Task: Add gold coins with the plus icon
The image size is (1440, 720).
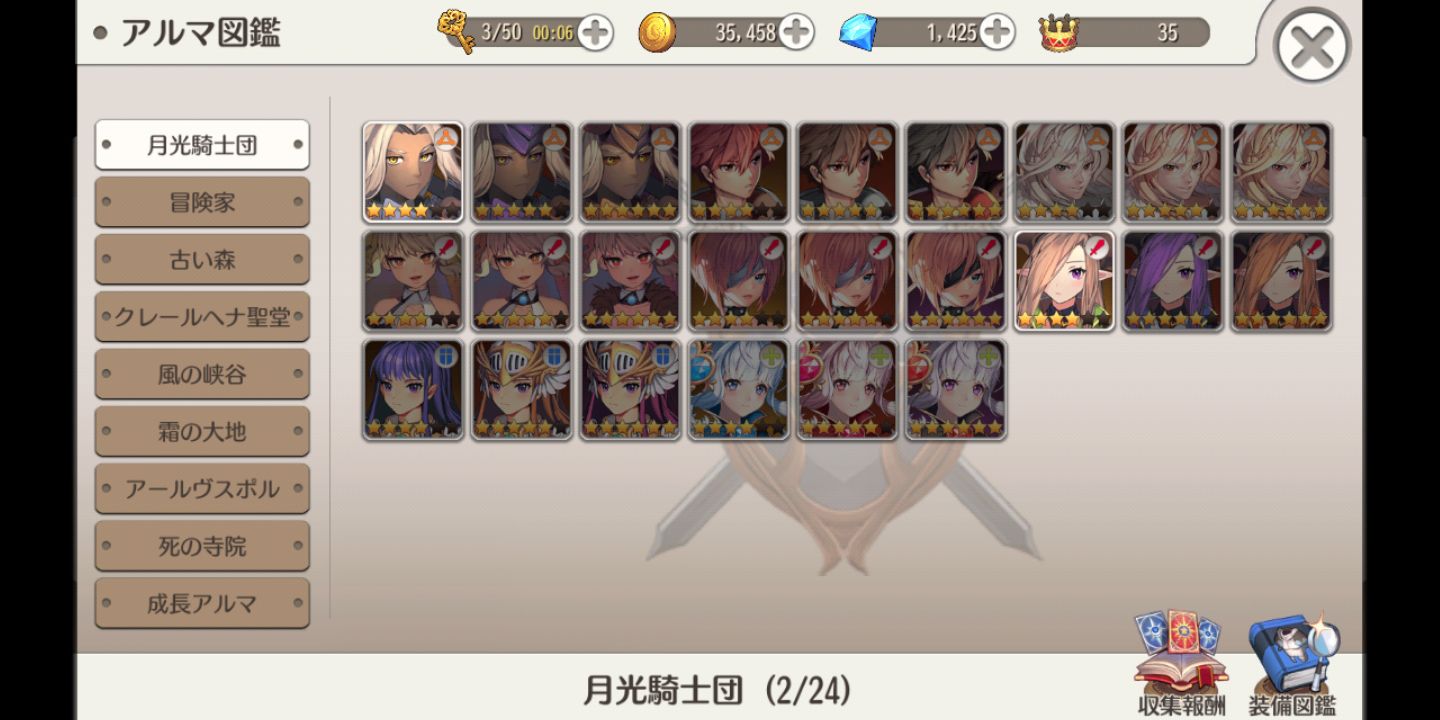Action: tap(796, 33)
